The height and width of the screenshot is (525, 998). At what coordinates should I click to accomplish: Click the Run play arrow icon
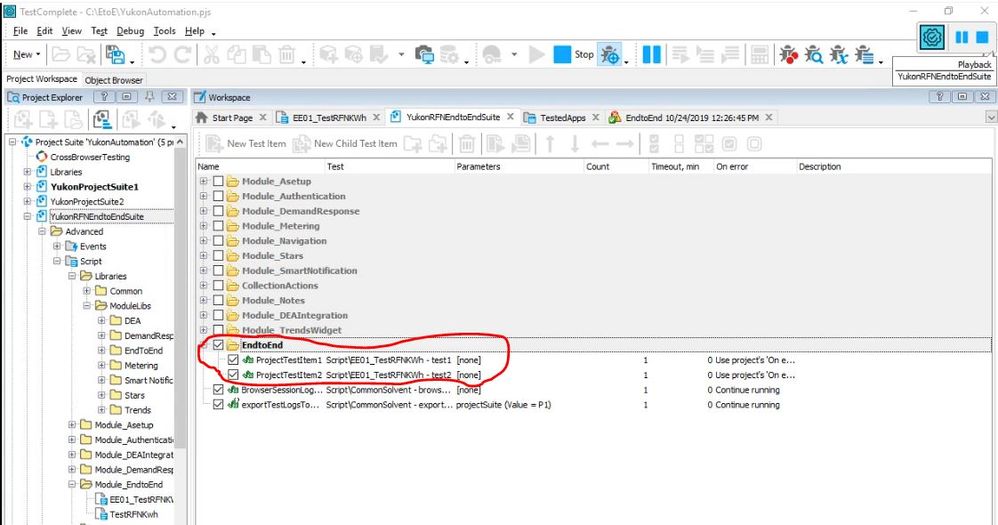pyautogui.click(x=537, y=54)
